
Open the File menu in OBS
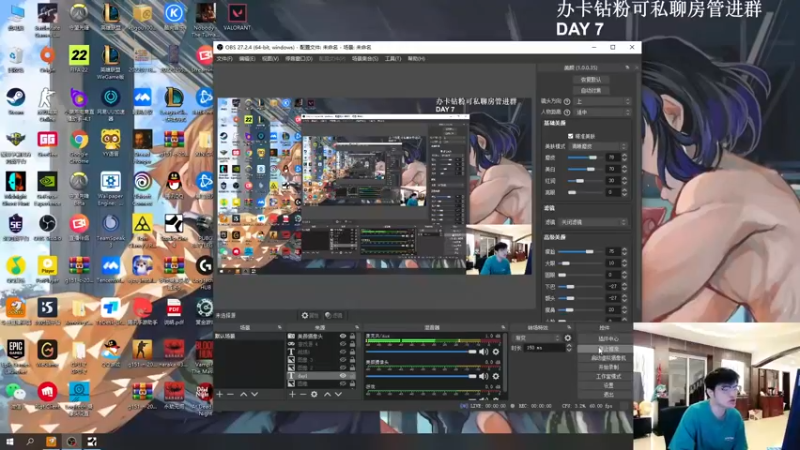tap(224, 59)
